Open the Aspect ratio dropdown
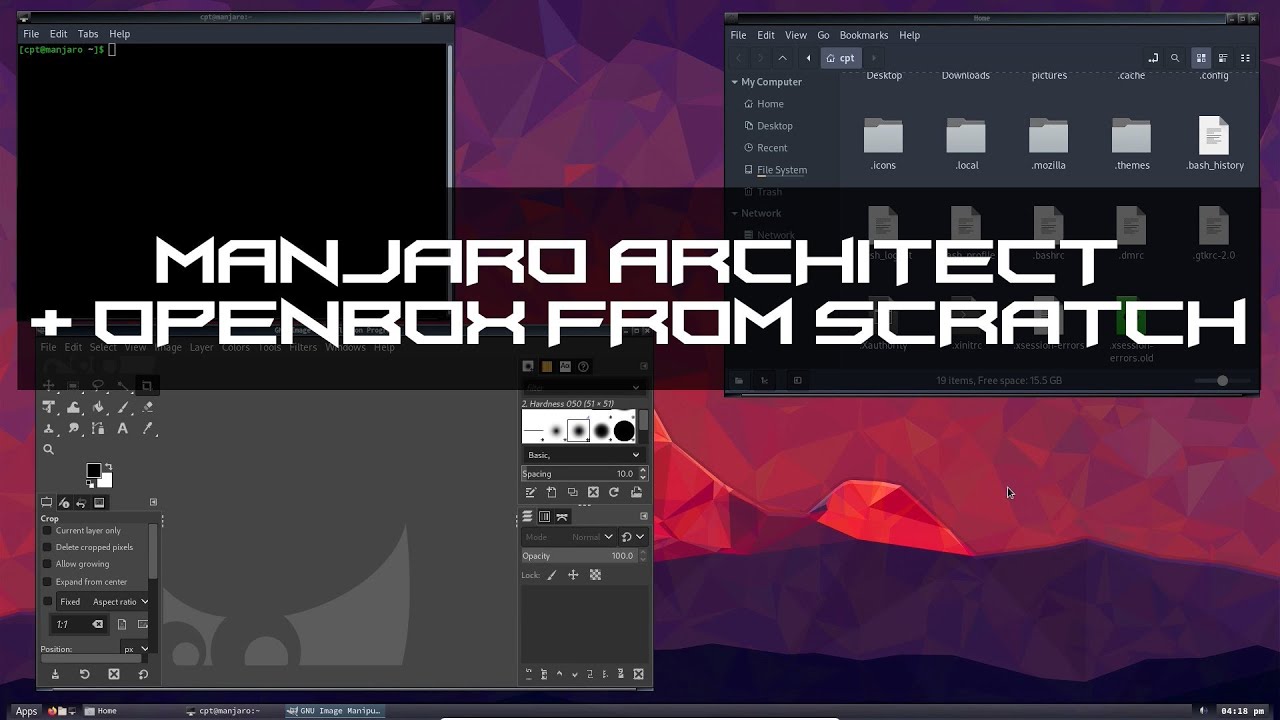1280x720 pixels. click(120, 602)
